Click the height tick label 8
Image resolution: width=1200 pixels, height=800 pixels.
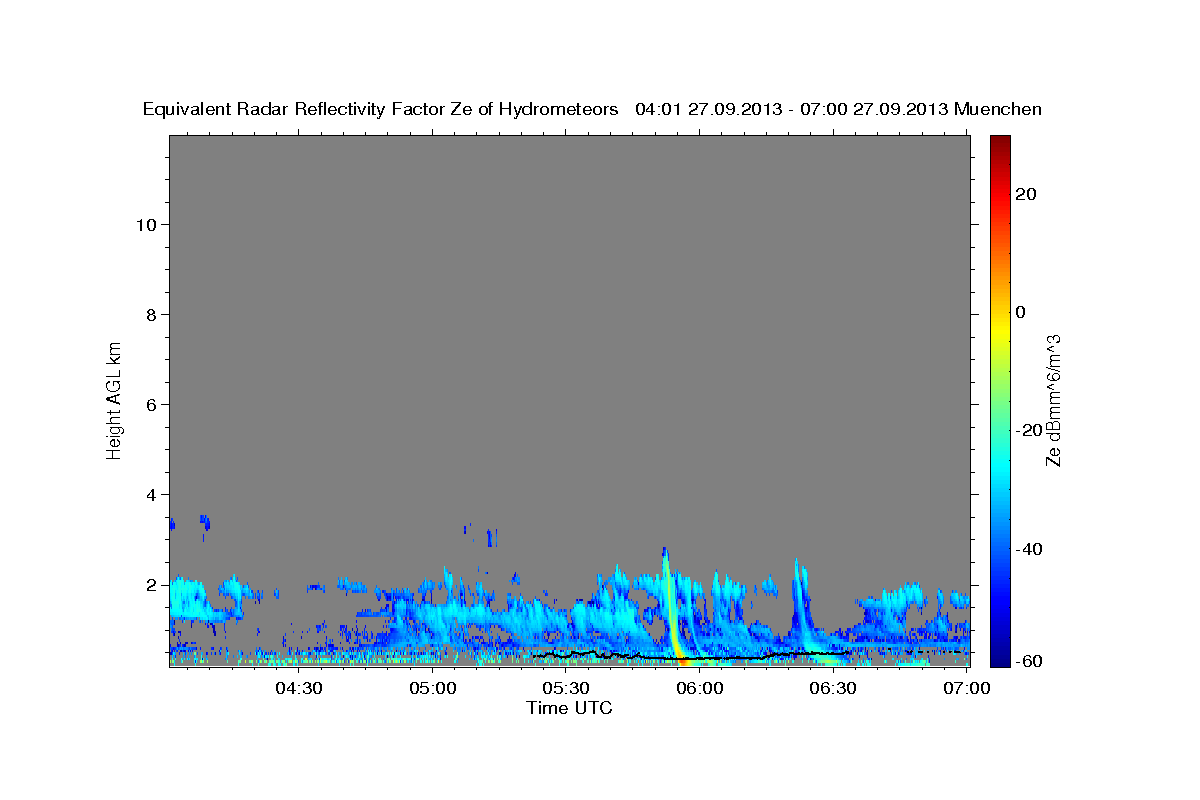click(152, 314)
